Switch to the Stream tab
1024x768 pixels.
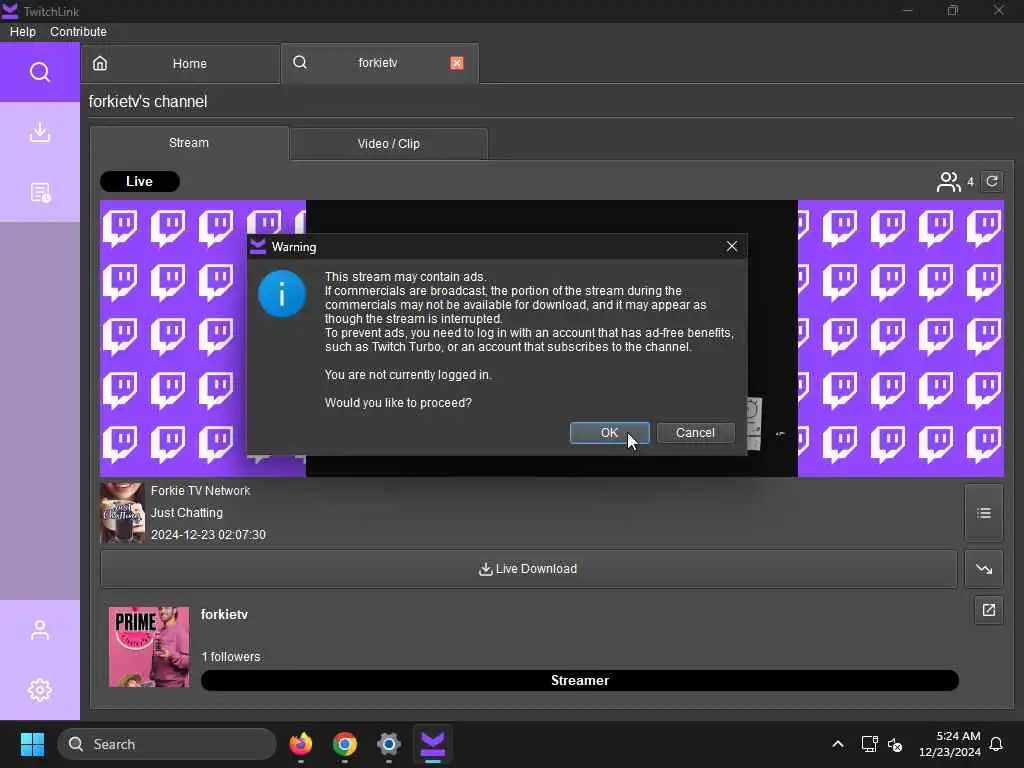point(189,143)
